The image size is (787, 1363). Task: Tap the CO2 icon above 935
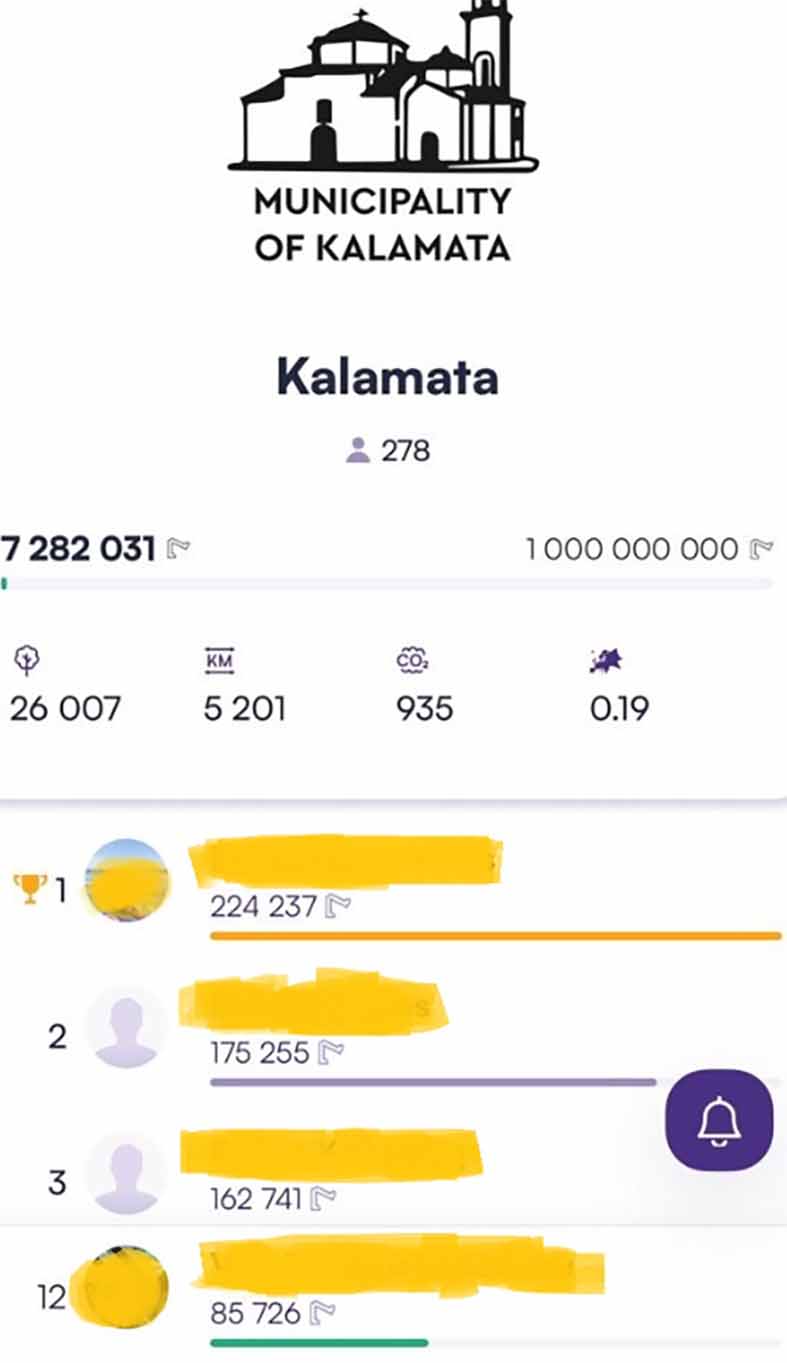409,659
